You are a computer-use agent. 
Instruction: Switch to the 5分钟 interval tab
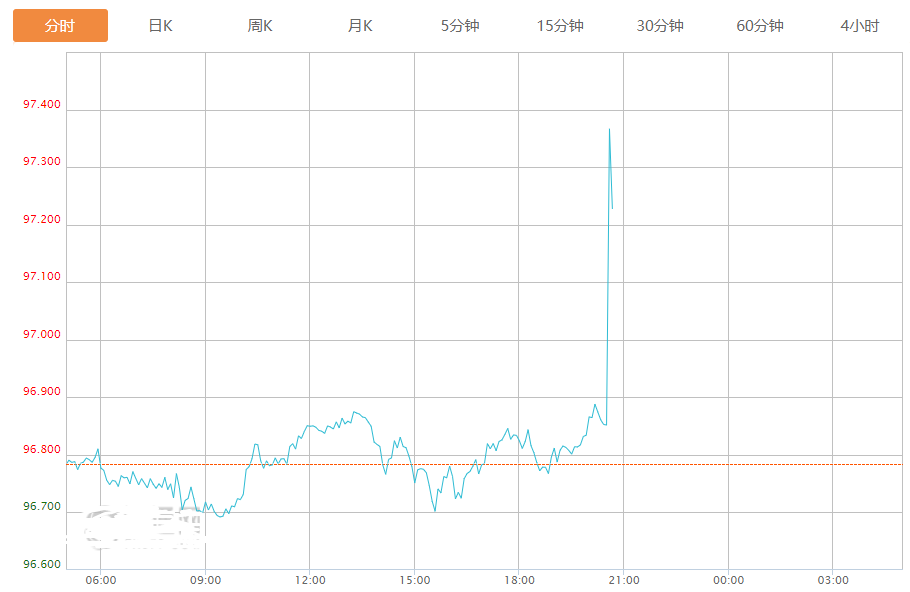tap(460, 26)
